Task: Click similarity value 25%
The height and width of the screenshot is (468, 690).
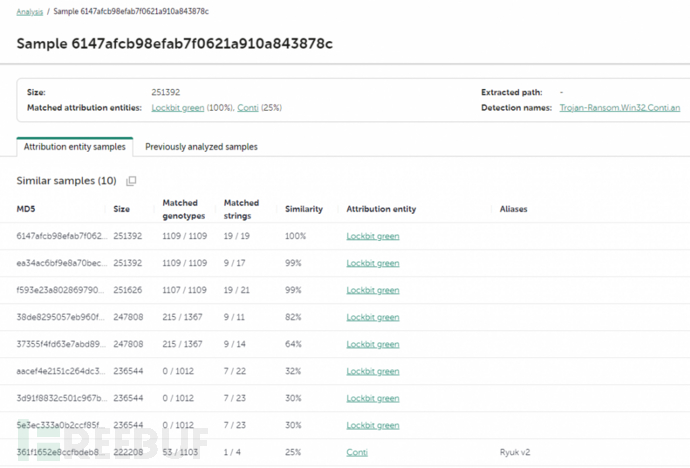Action: [x=293, y=453]
